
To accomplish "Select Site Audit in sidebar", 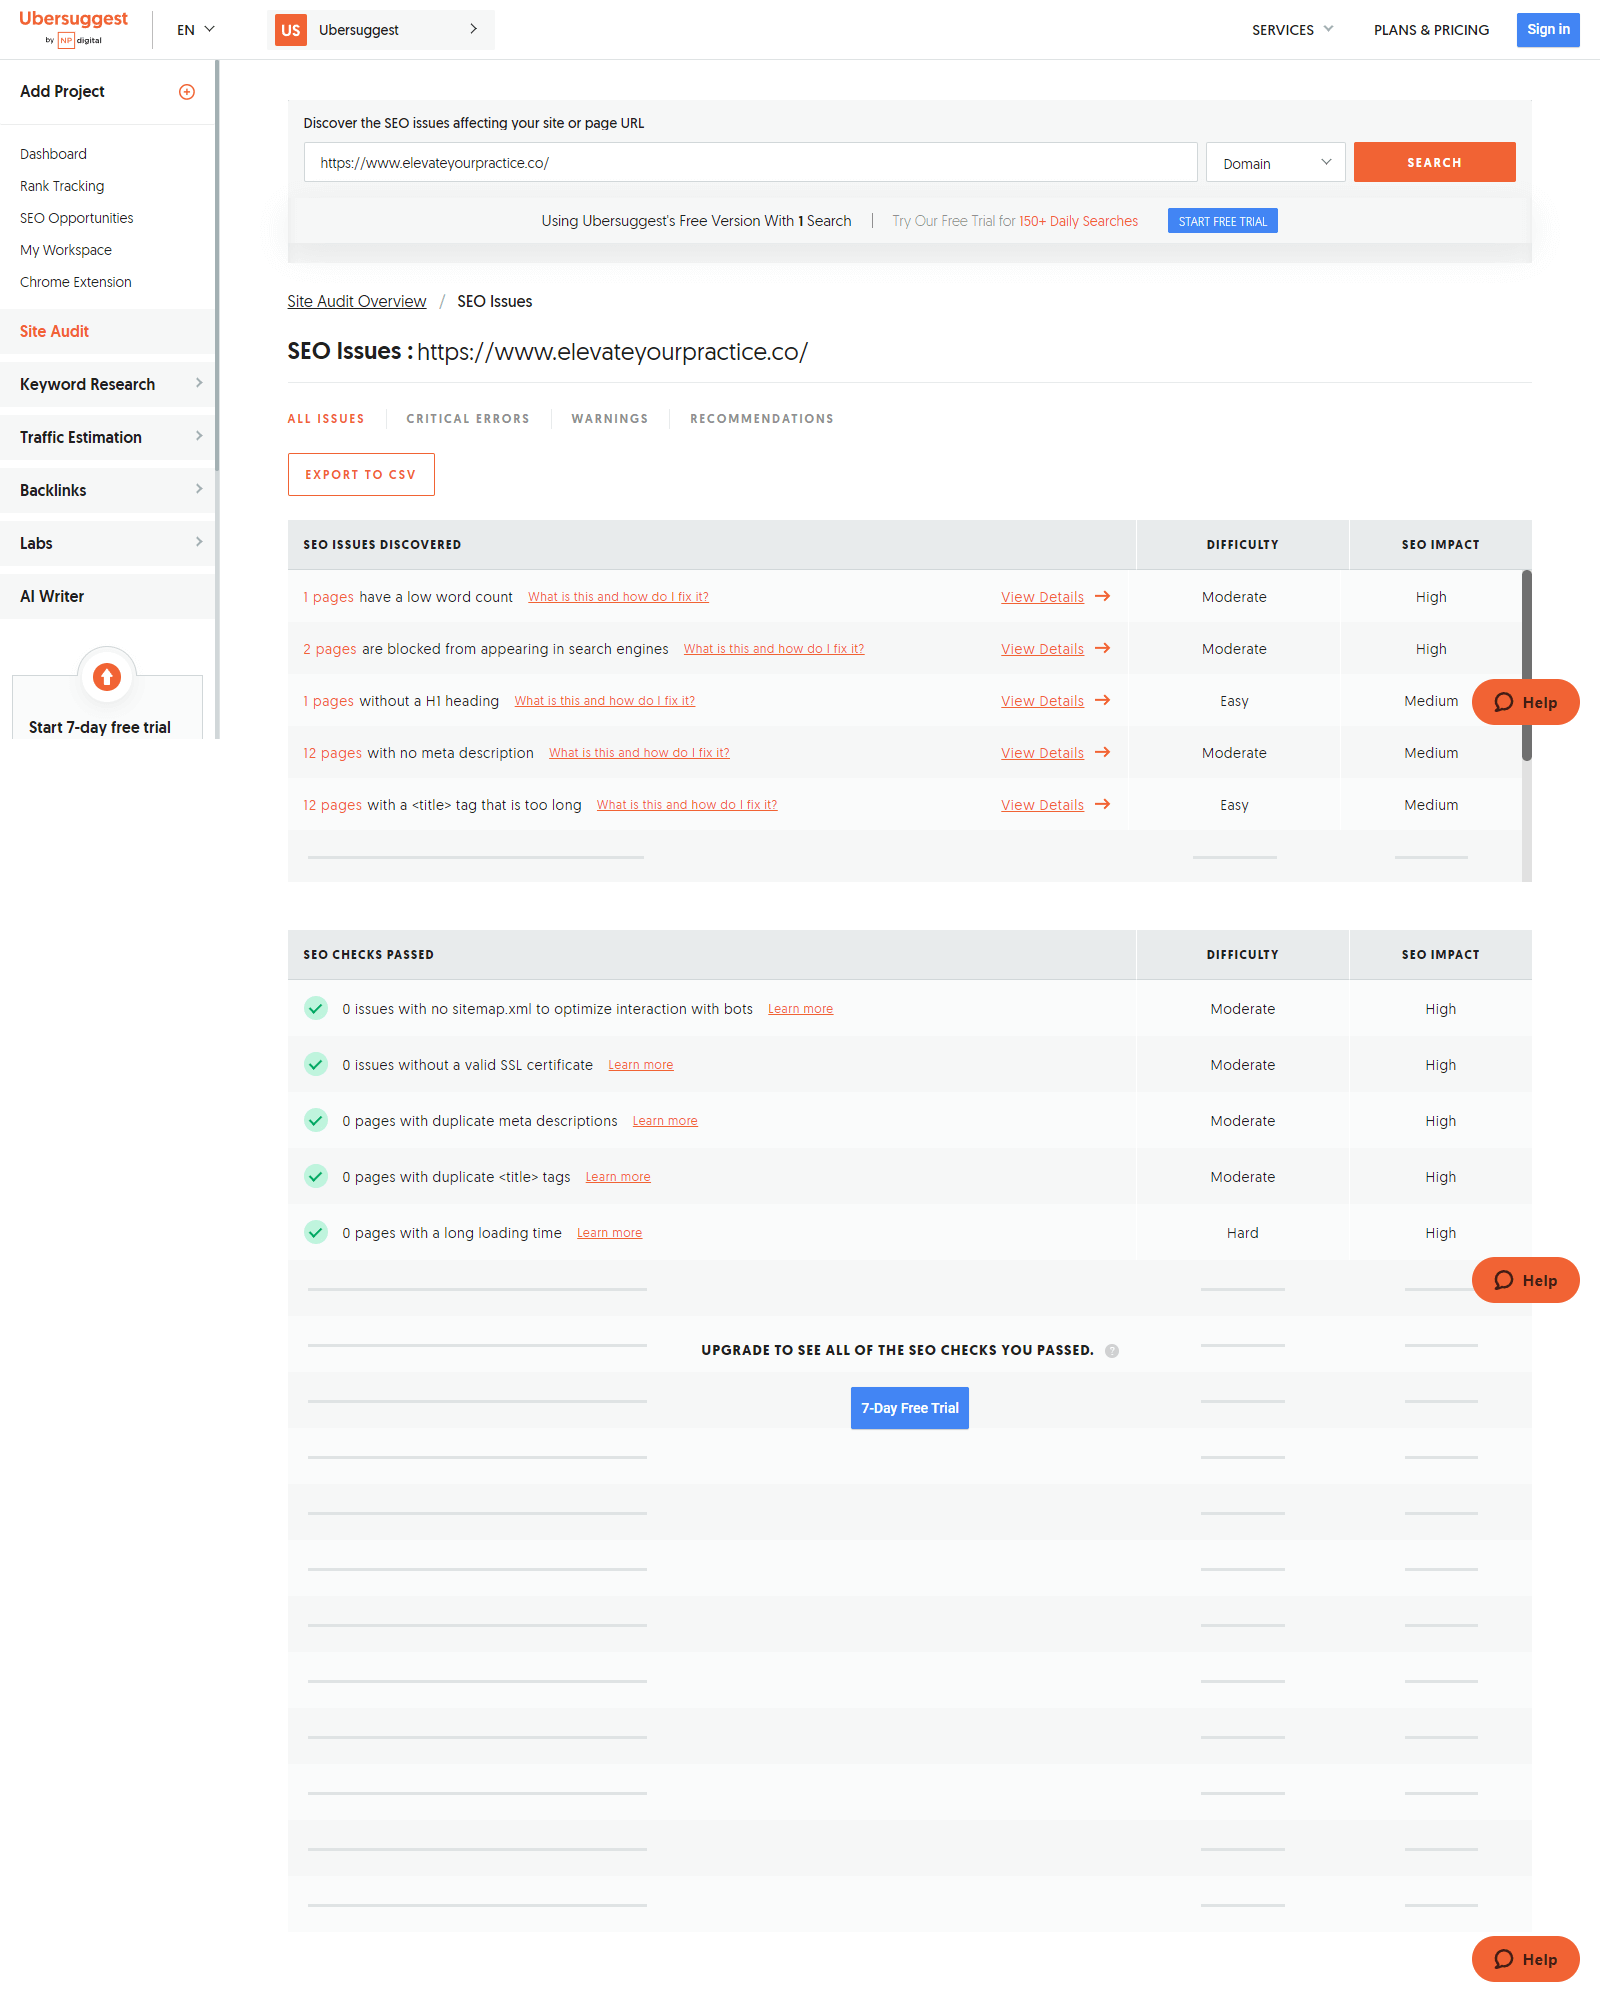I will click(x=108, y=331).
